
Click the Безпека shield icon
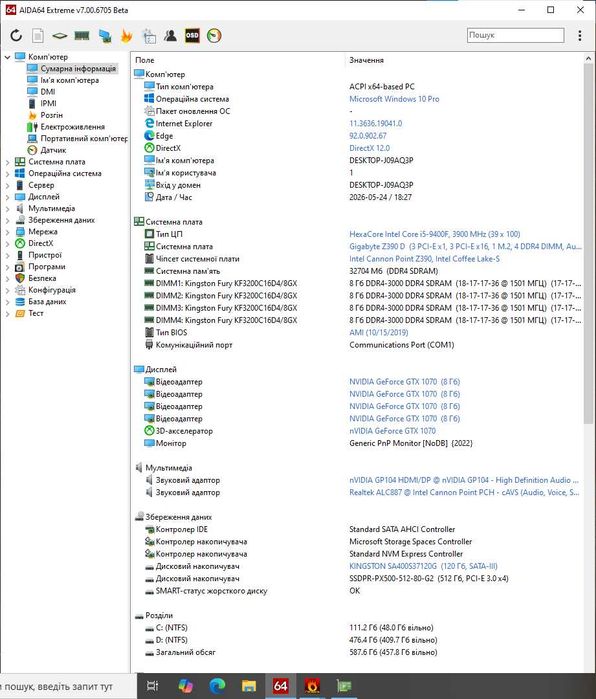tap(20, 278)
